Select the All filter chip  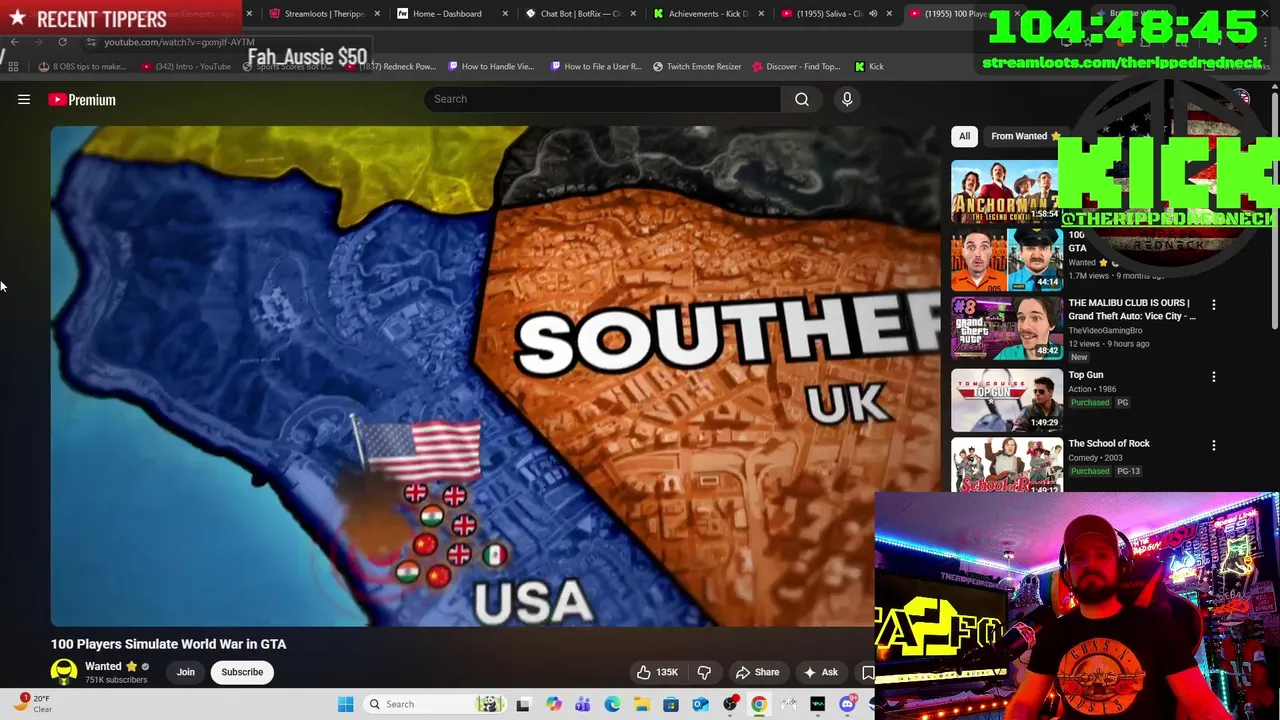click(964, 136)
